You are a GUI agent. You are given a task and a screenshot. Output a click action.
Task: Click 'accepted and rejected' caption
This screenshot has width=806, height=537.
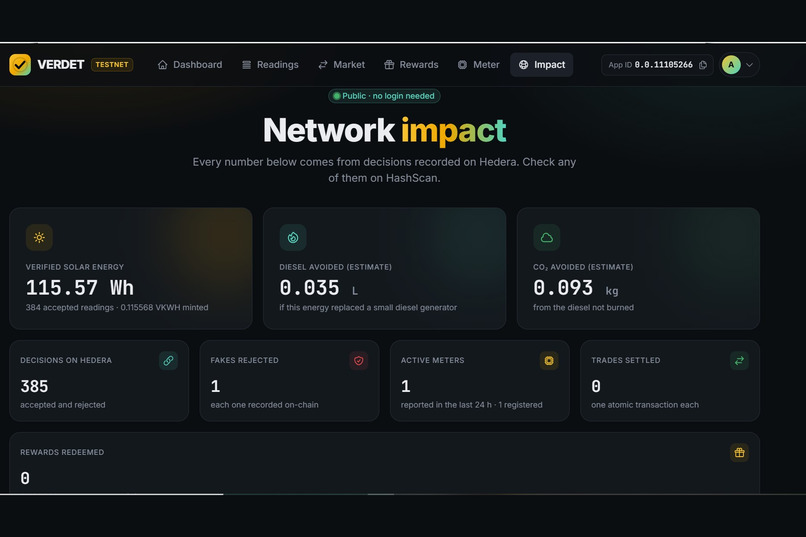[x=63, y=405]
